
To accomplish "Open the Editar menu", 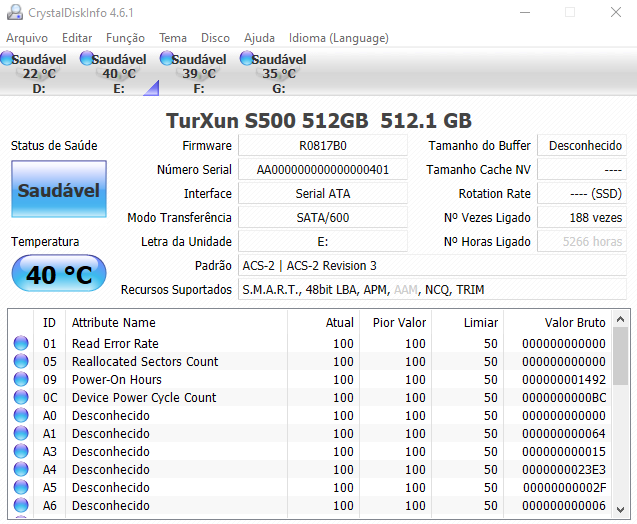I will (x=77, y=38).
